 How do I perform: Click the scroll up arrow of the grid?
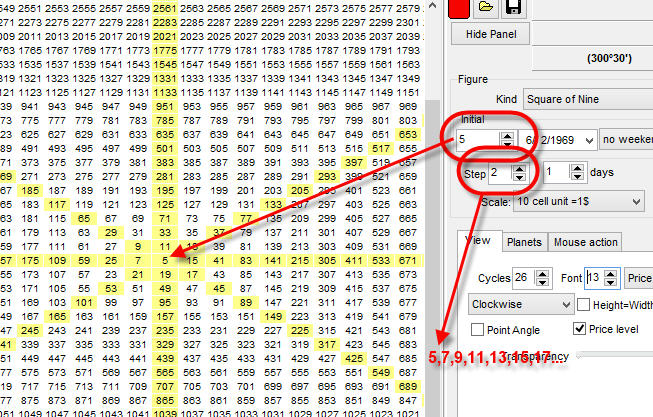click(432, 6)
